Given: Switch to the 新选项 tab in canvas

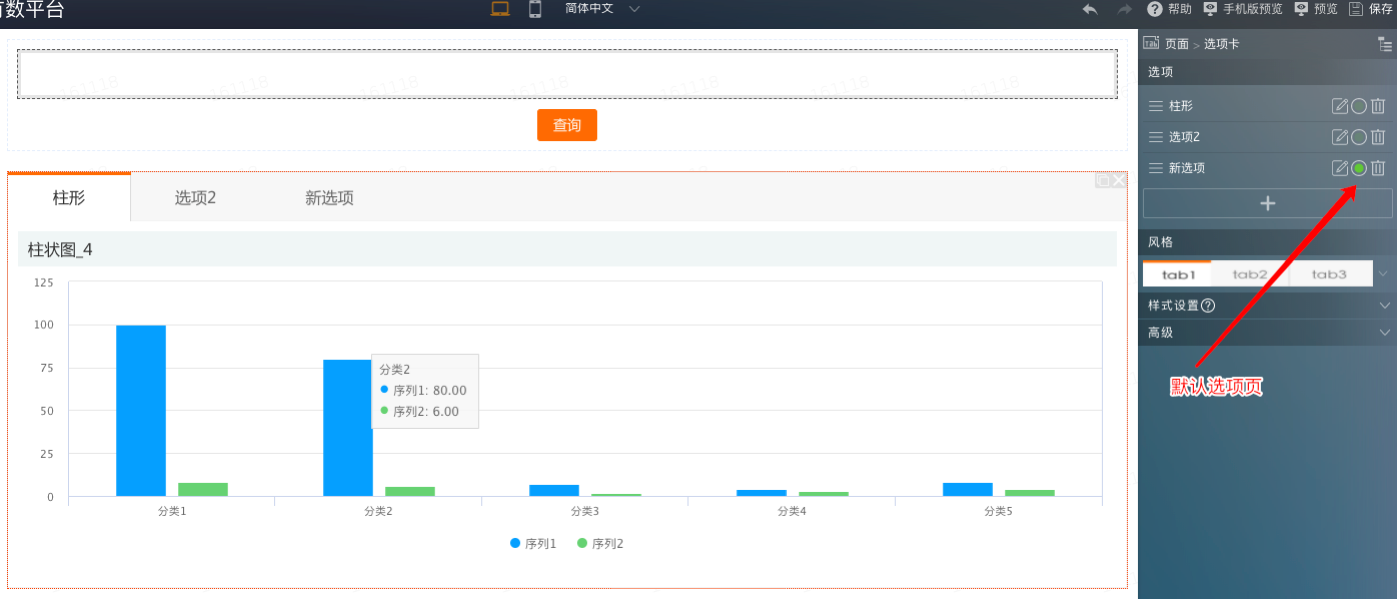Looking at the screenshot, I should [x=329, y=198].
